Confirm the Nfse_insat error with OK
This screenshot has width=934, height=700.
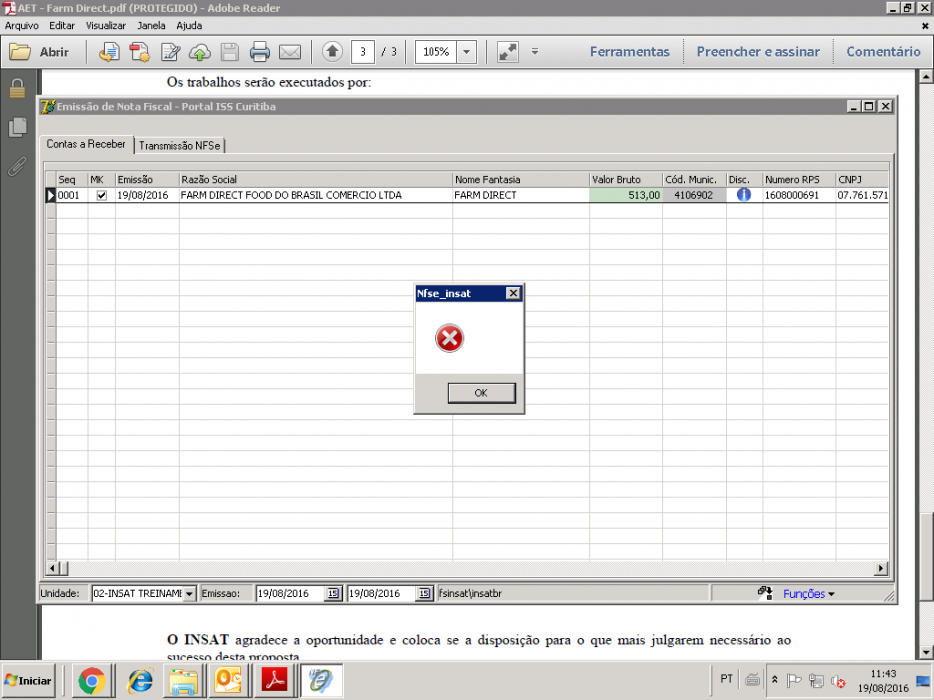[481, 393]
